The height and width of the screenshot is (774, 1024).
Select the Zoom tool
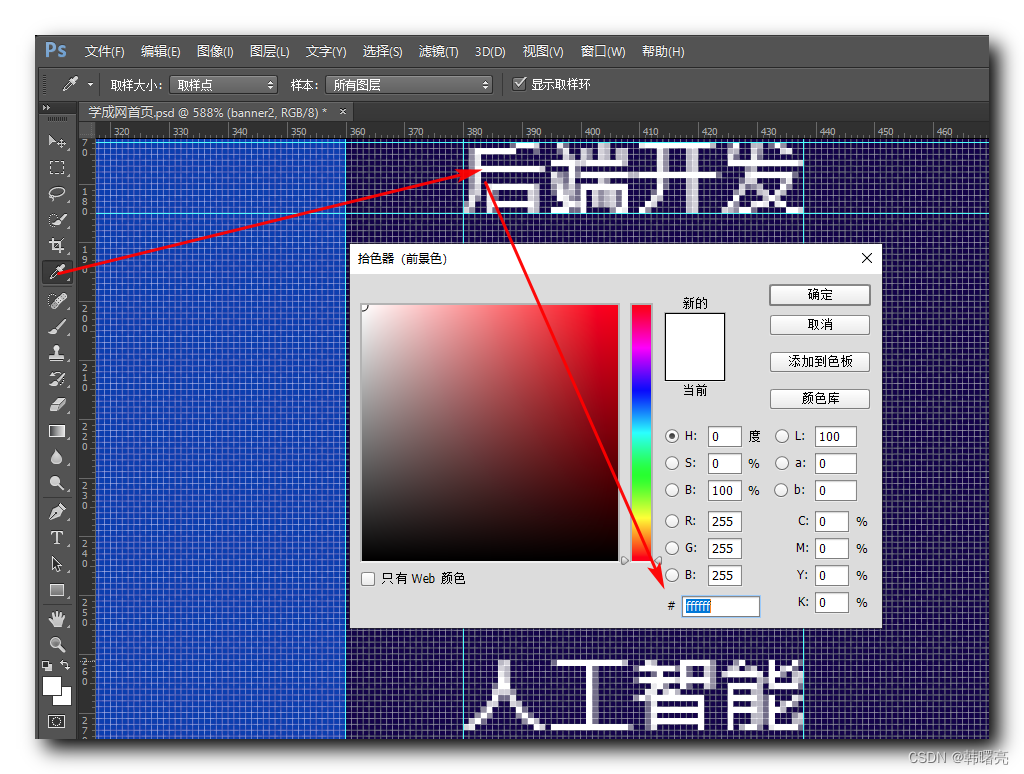pyautogui.click(x=57, y=645)
